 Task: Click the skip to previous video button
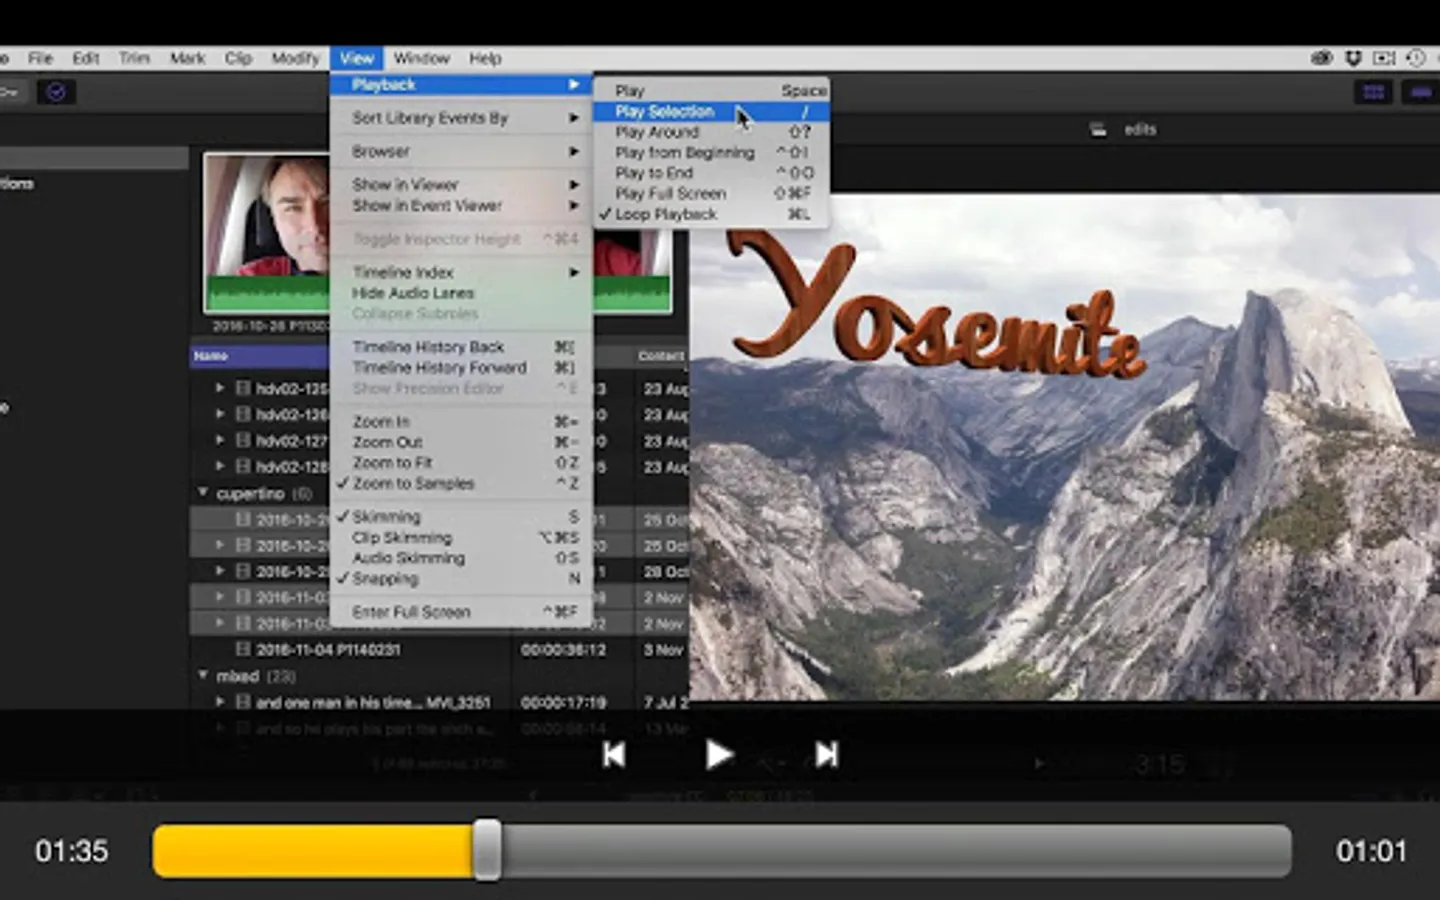(614, 755)
